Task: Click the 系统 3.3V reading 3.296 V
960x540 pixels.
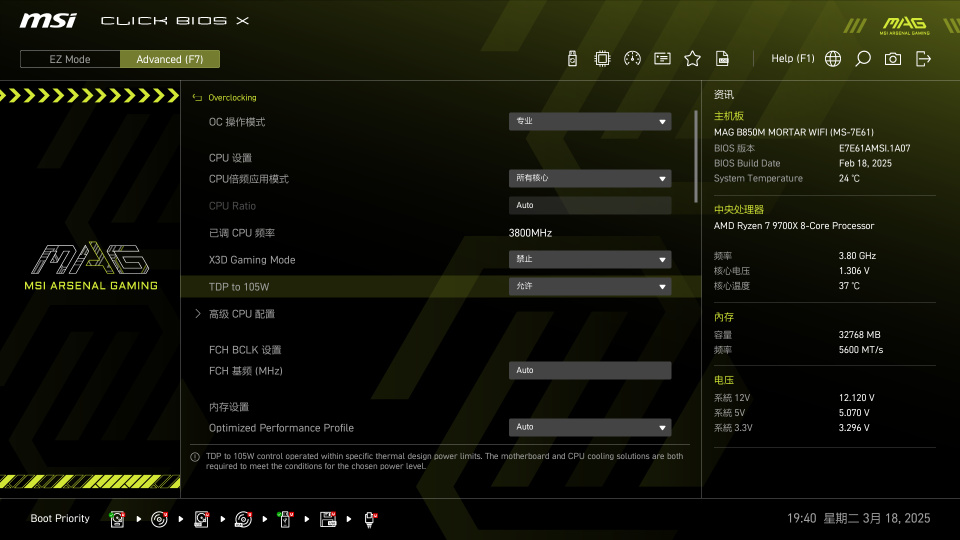Action: pos(854,427)
